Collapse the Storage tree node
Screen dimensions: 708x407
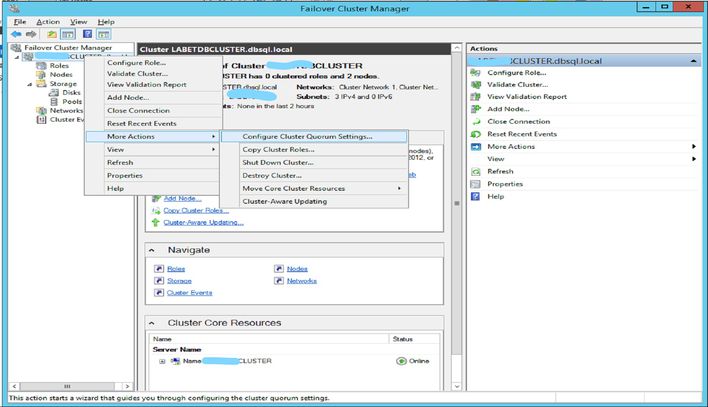pyautogui.click(x=30, y=84)
